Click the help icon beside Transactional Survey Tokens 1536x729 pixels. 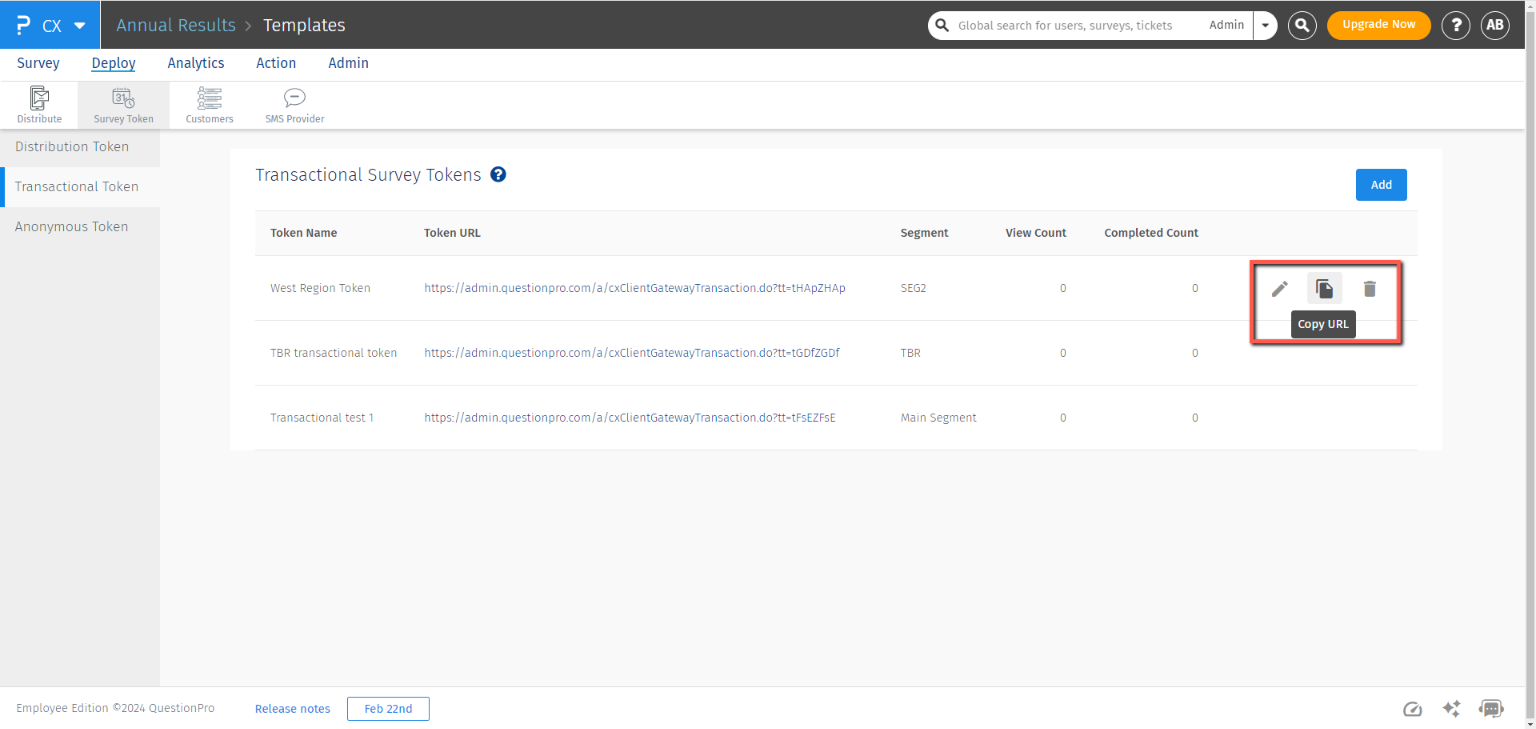point(498,174)
